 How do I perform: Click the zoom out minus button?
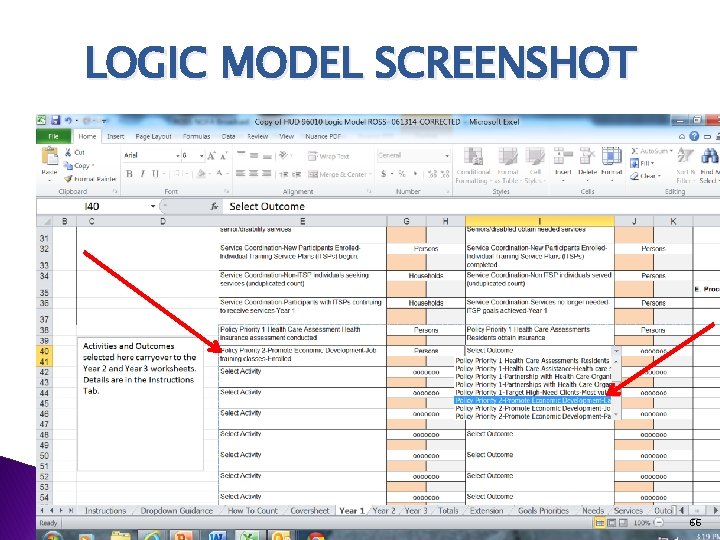pyautogui.click(x=658, y=523)
